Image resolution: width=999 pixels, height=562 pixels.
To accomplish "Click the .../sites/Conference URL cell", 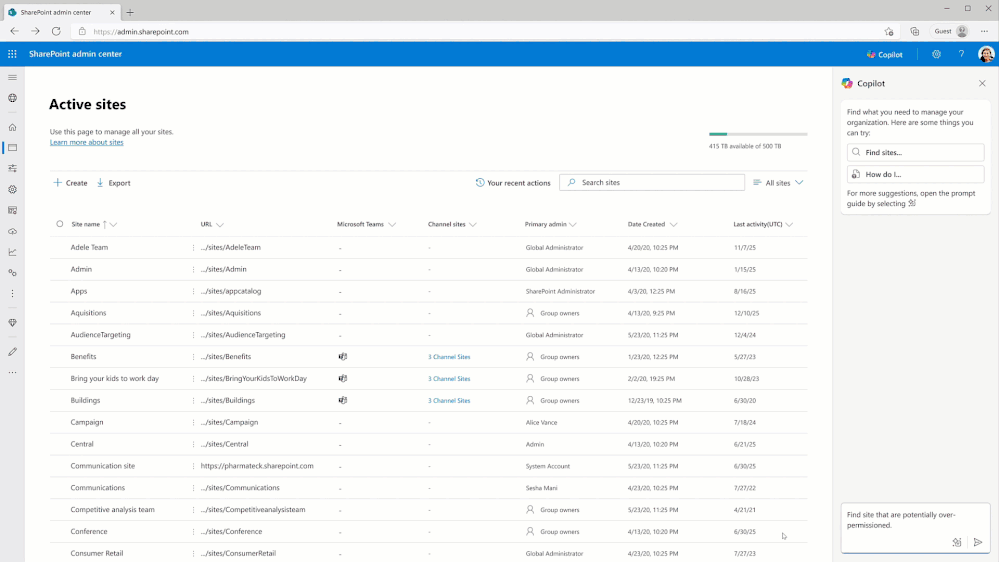I will 231,531.
